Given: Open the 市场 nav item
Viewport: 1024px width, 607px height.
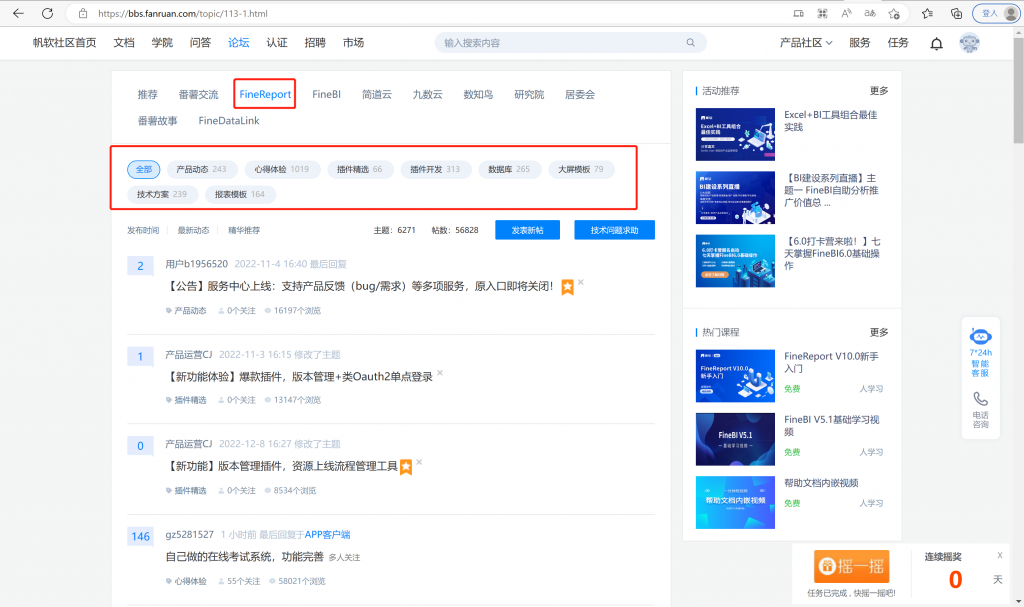Looking at the screenshot, I should pos(353,42).
